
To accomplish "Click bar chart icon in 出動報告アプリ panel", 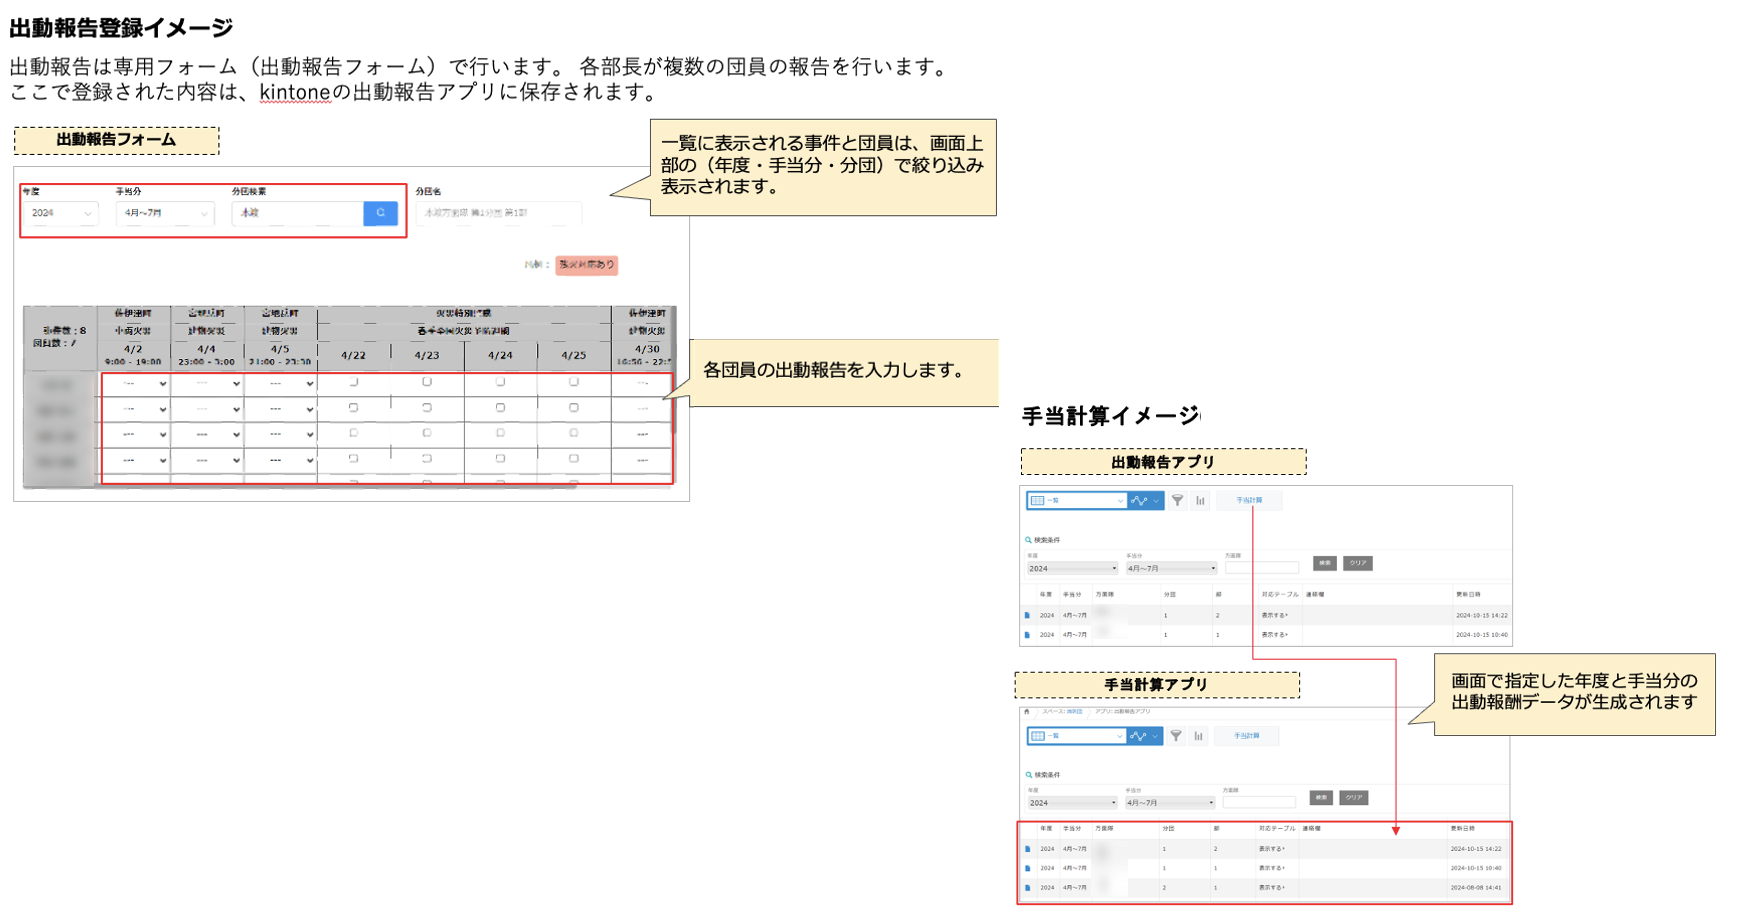I will pos(1200,501).
